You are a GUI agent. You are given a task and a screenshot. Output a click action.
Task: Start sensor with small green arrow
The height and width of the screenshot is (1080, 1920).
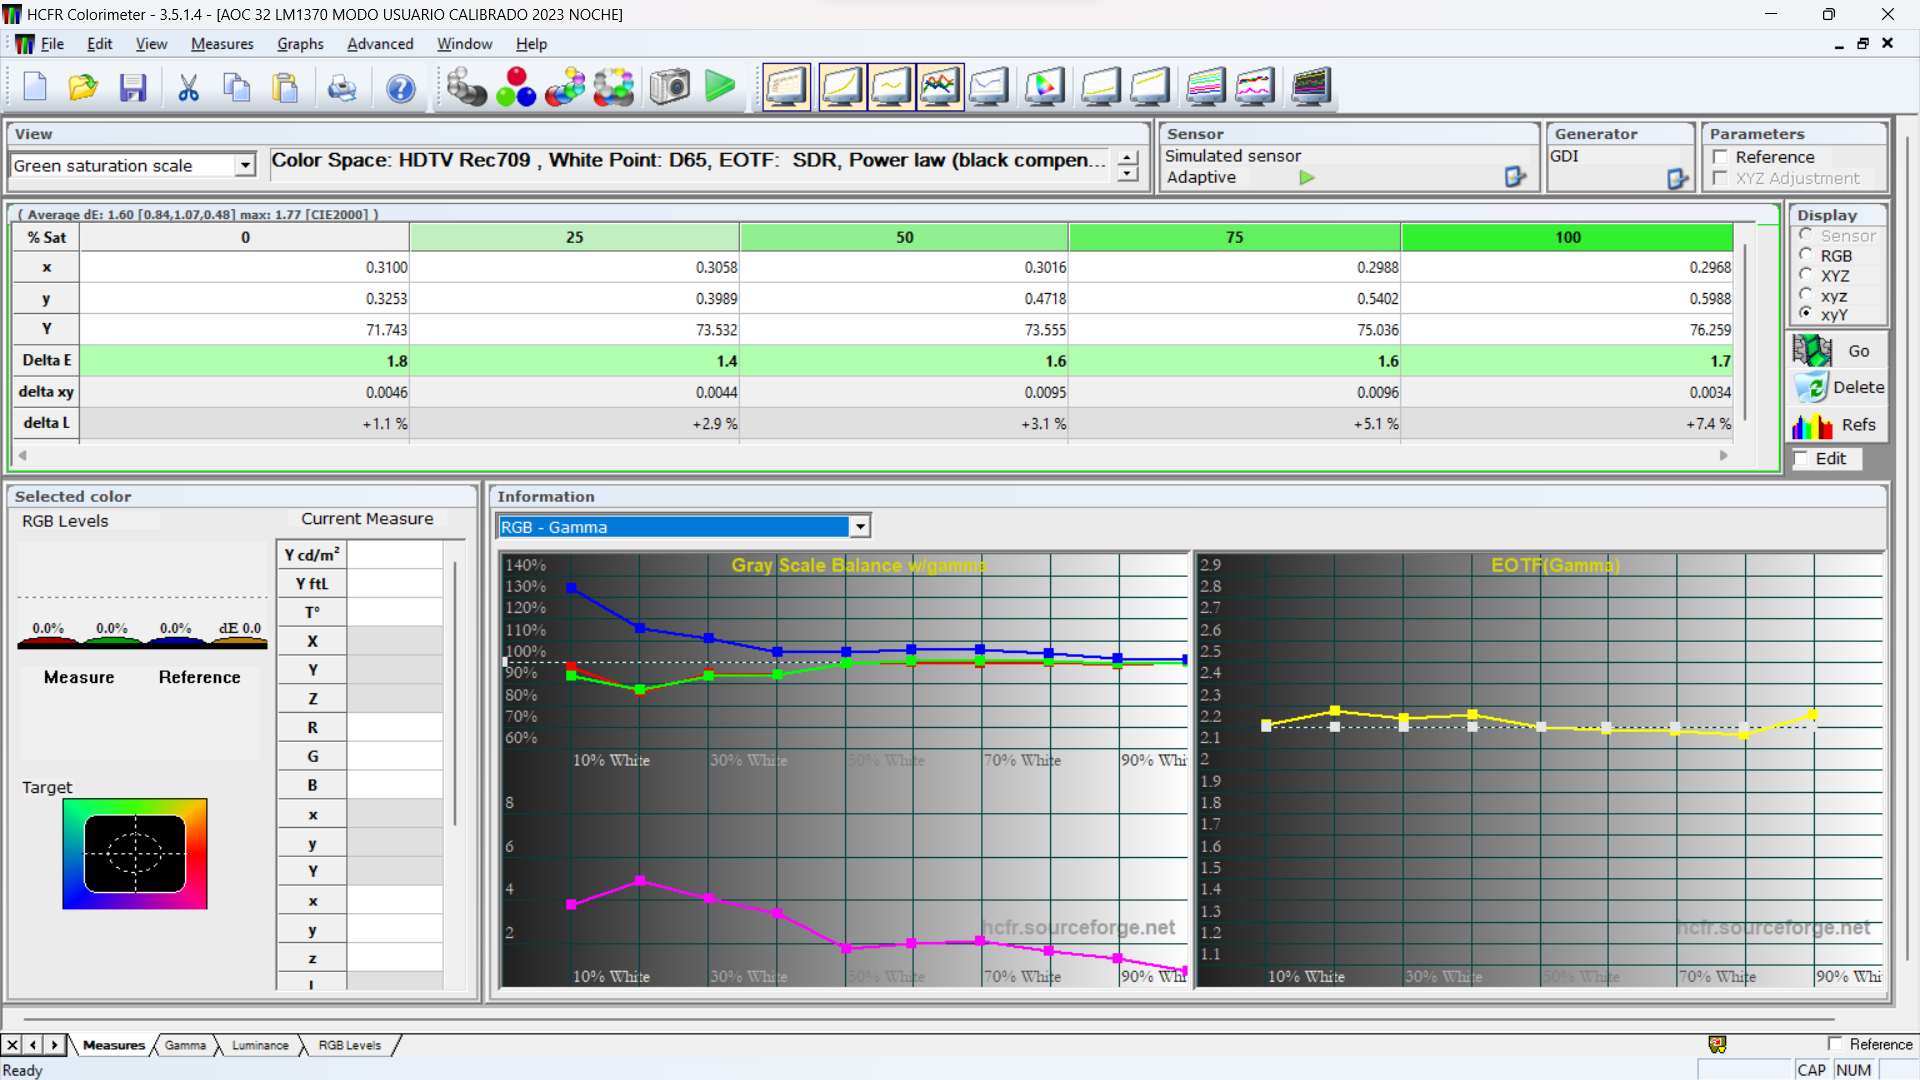1307,177
